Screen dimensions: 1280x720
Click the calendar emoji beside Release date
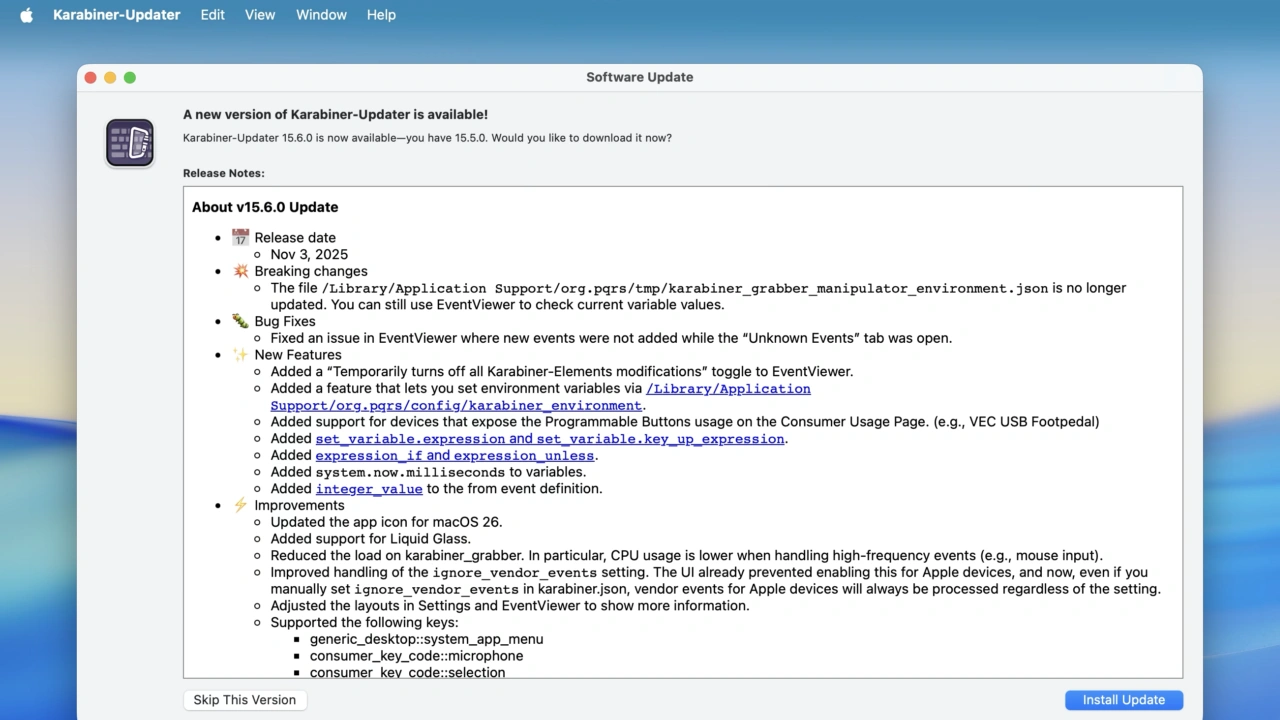[240, 238]
